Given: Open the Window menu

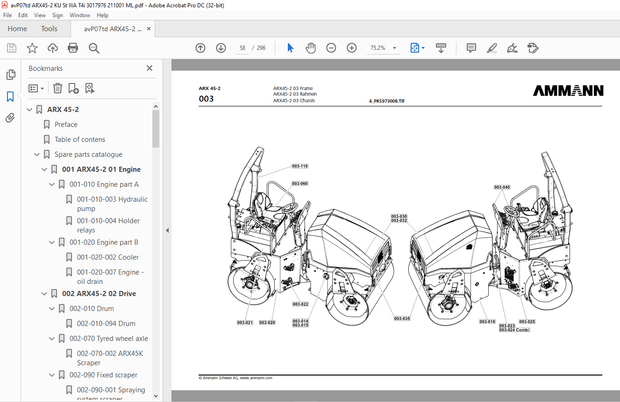Looking at the screenshot, I should (79, 15).
